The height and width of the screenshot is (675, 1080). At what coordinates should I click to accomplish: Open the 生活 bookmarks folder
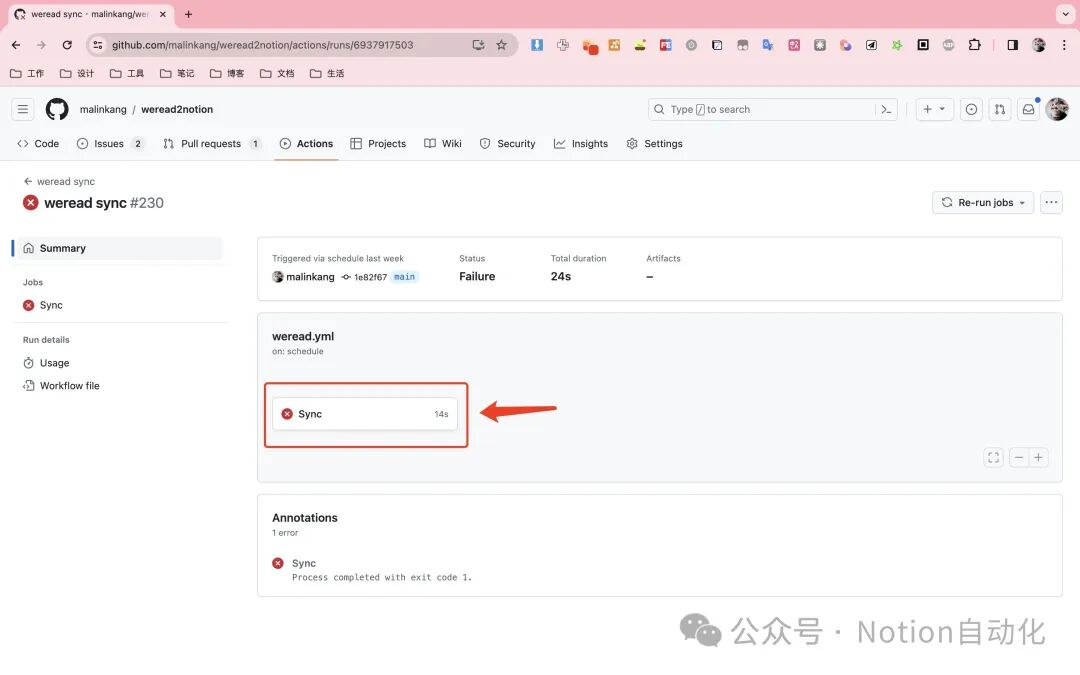(327, 73)
